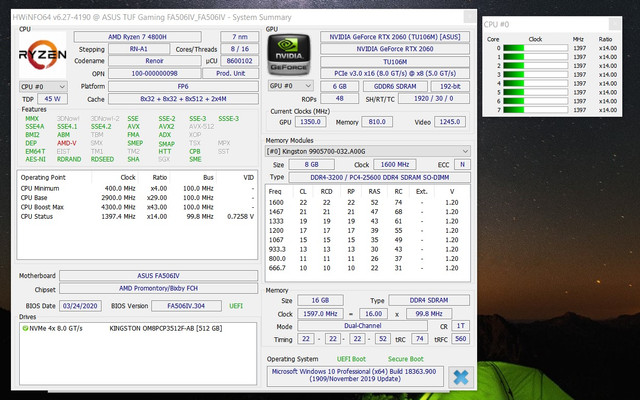Viewport: 640px width, 400px height.
Task: Select the 666.7 frequency timing row
Action: point(367,268)
